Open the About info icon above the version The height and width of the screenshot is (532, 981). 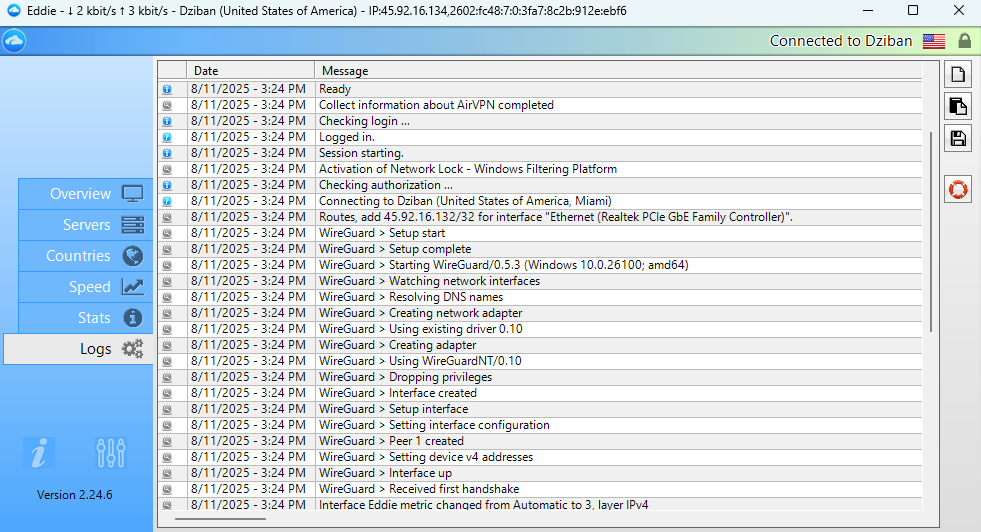click(x=39, y=453)
